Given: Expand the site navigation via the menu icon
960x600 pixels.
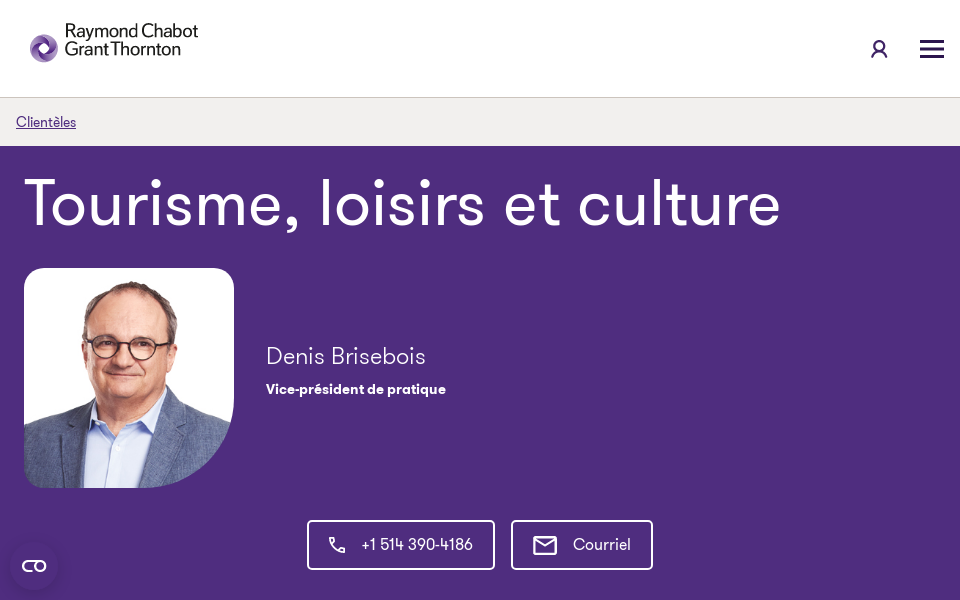Looking at the screenshot, I should coord(931,48).
